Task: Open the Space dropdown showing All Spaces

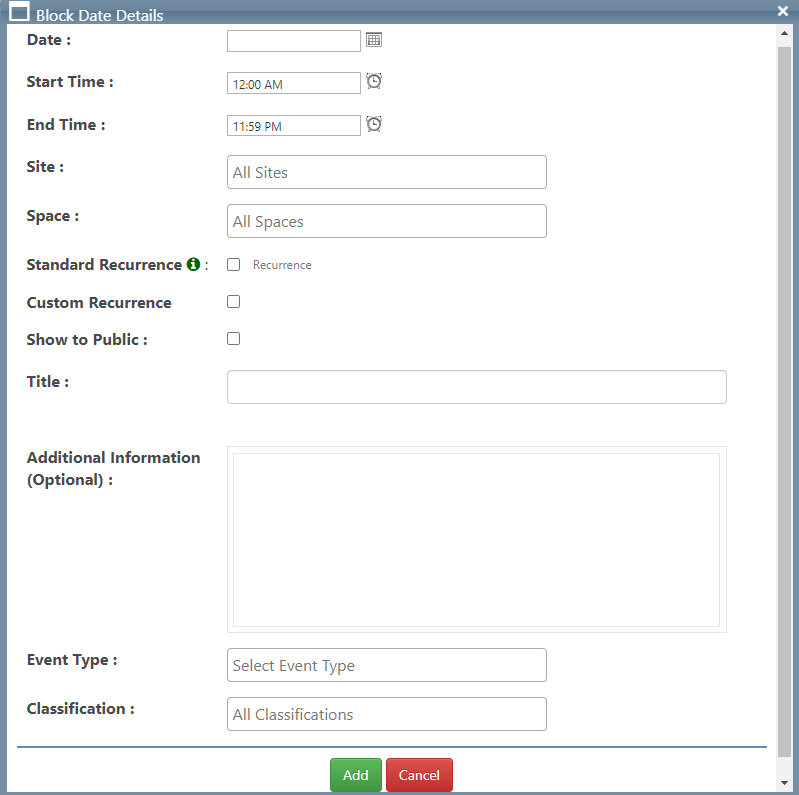Action: point(387,221)
